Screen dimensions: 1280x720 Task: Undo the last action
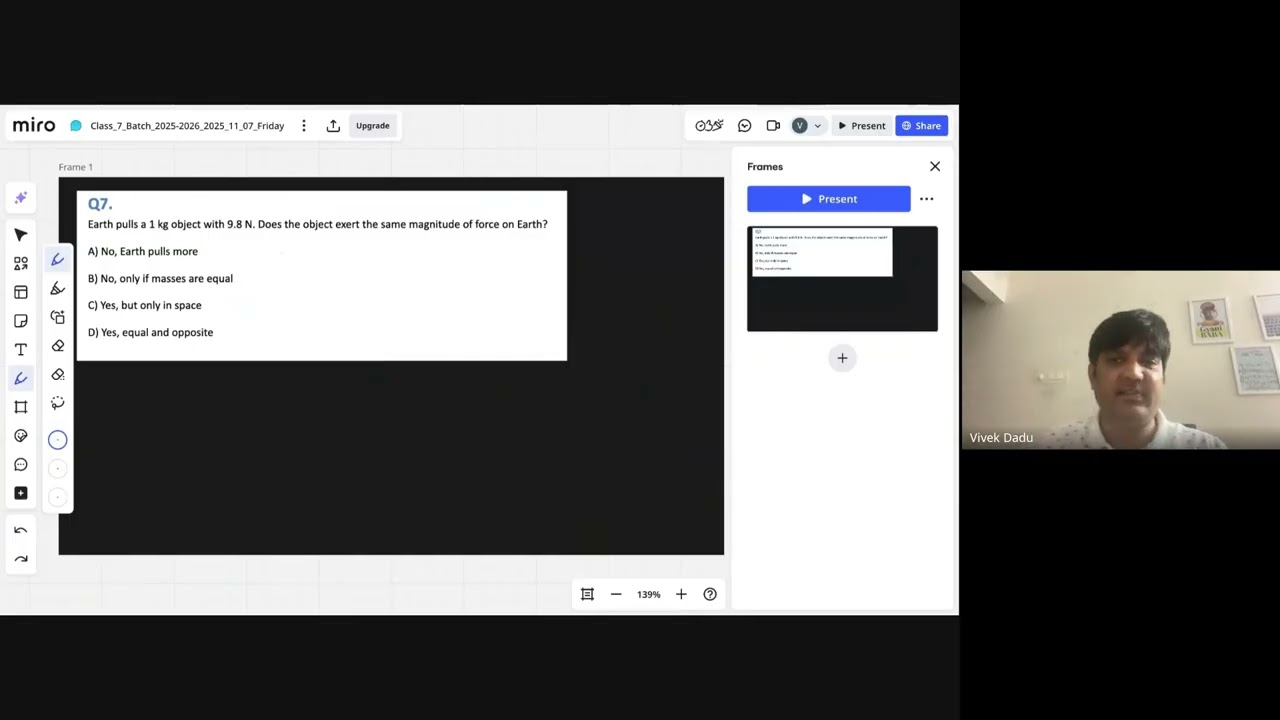[x=21, y=531]
